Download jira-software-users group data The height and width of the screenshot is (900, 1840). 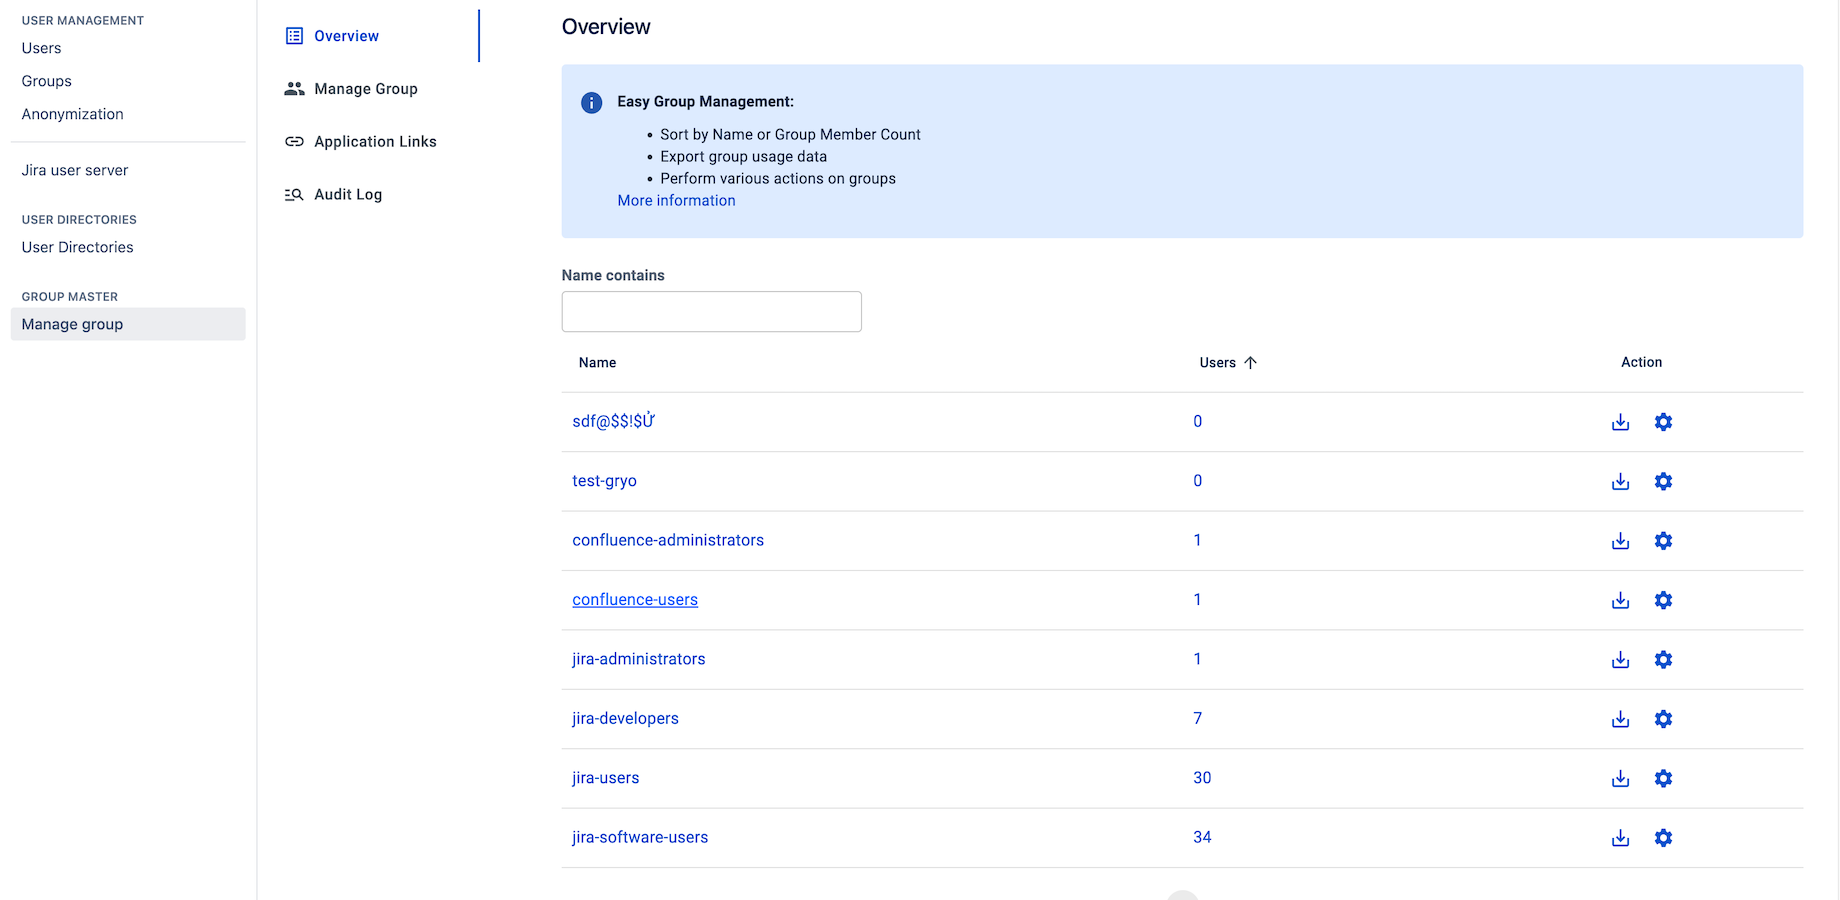click(x=1620, y=838)
